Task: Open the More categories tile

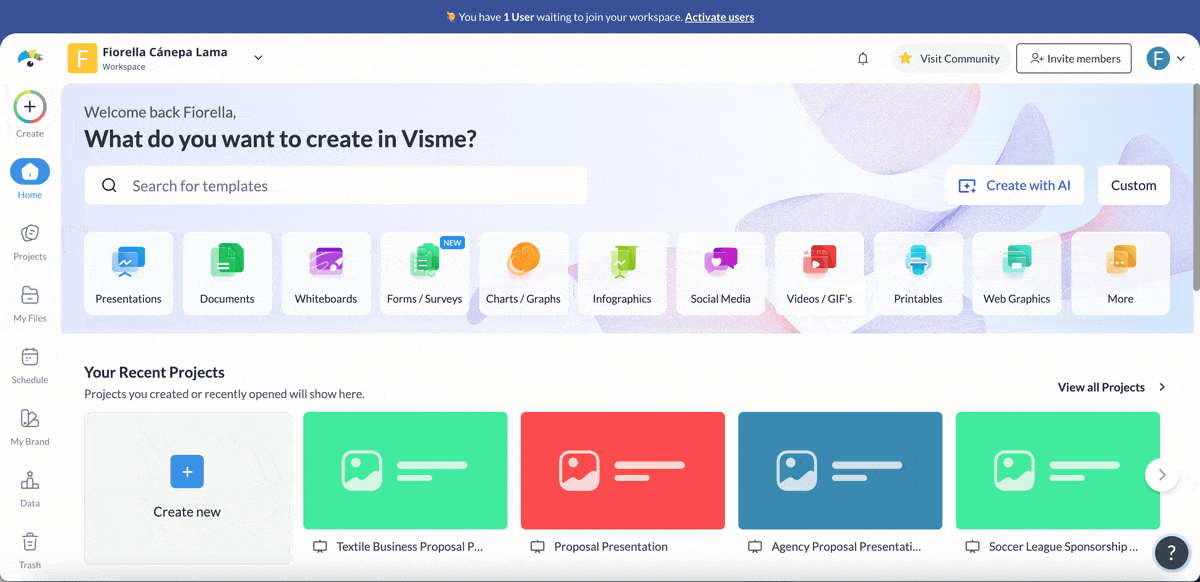Action: click(x=1120, y=273)
